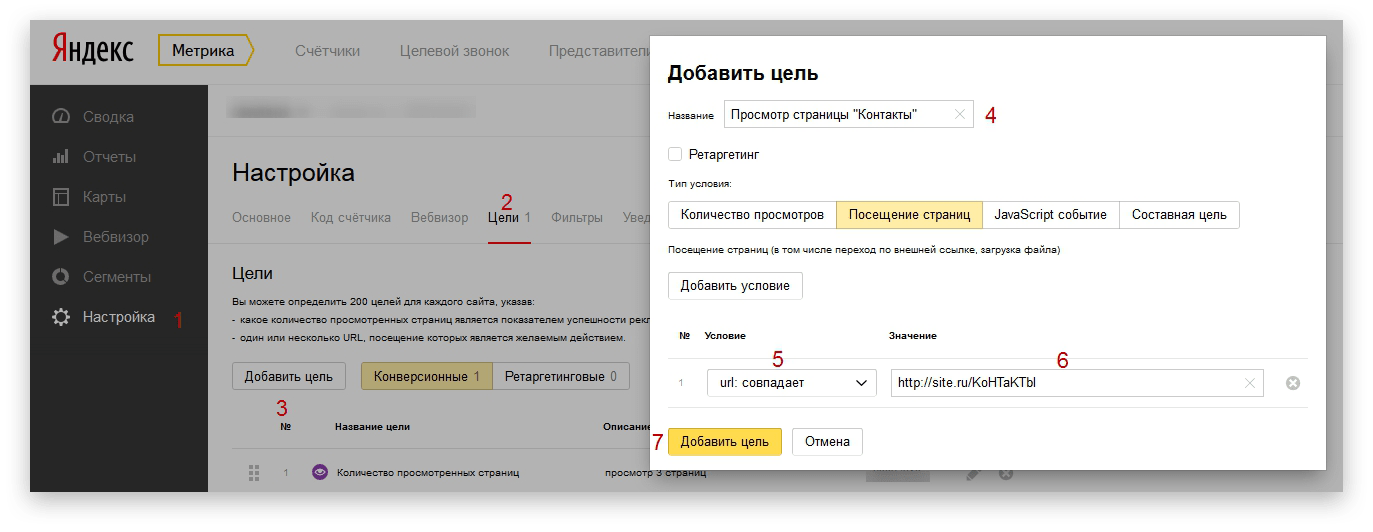The width and height of the screenshot is (1373, 532).
Task: Click Добавить условие button
Action: (735, 285)
